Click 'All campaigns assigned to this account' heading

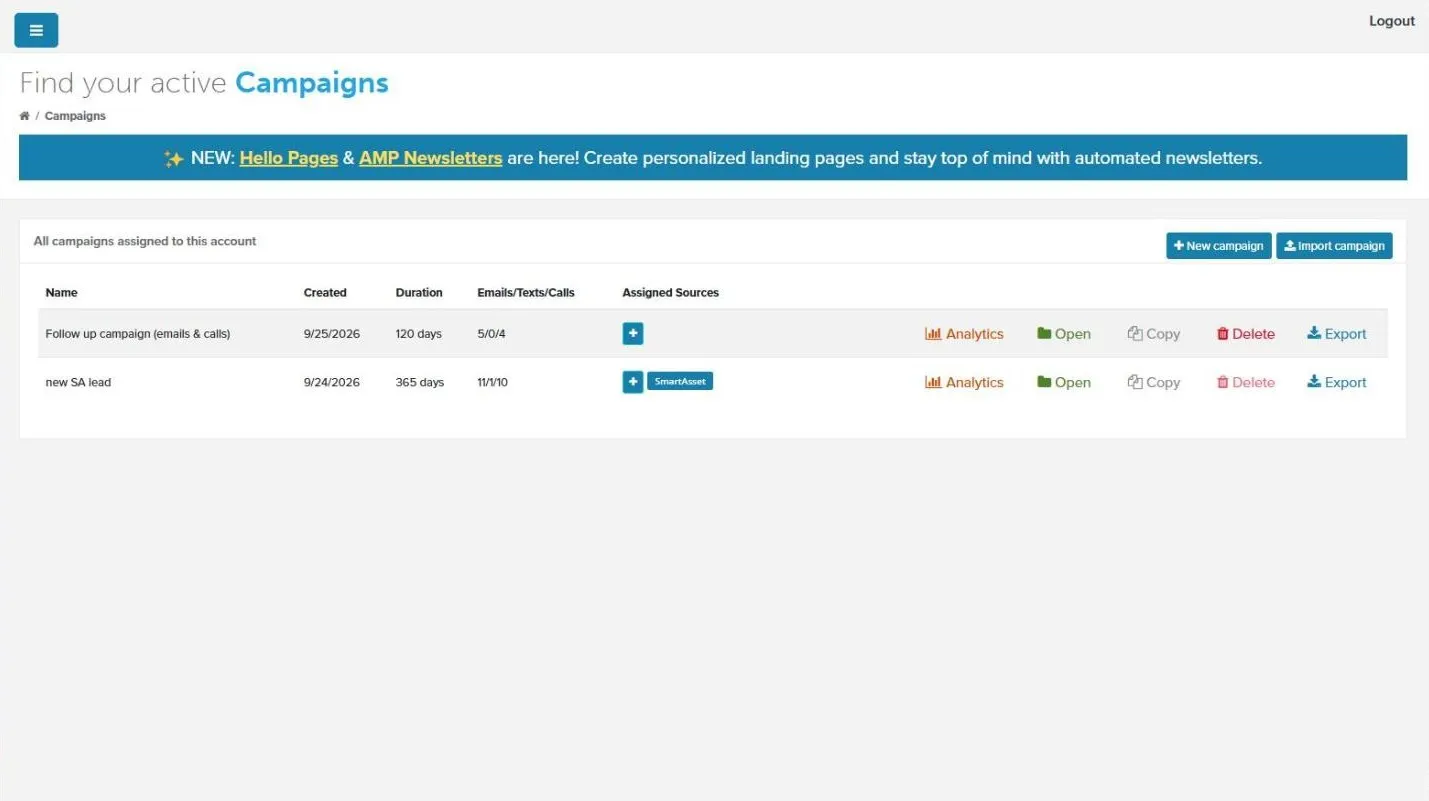(145, 241)
